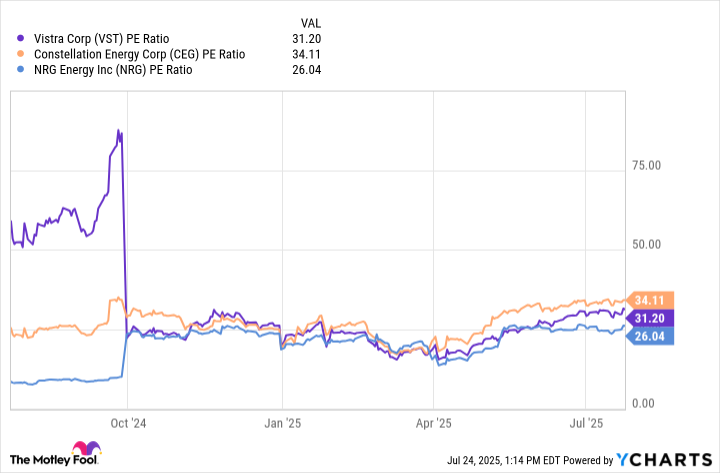The height and width of the screenshot is (473, 720).
Task: Click the YCharts logo
Action: (x=664, y=460)
